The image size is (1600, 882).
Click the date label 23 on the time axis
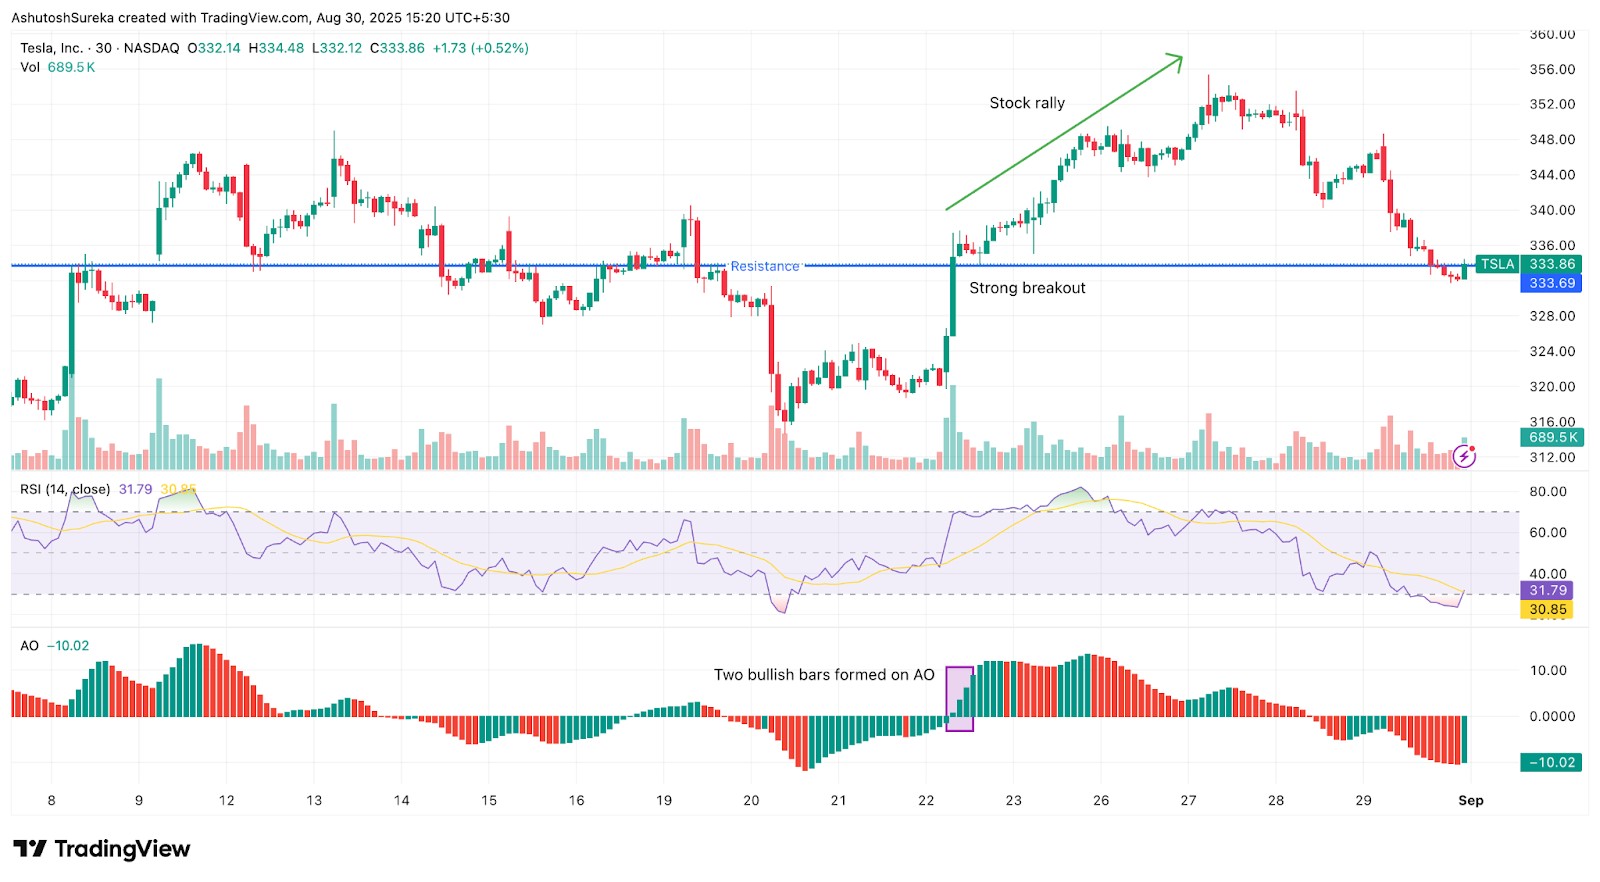coord(1014,800)
